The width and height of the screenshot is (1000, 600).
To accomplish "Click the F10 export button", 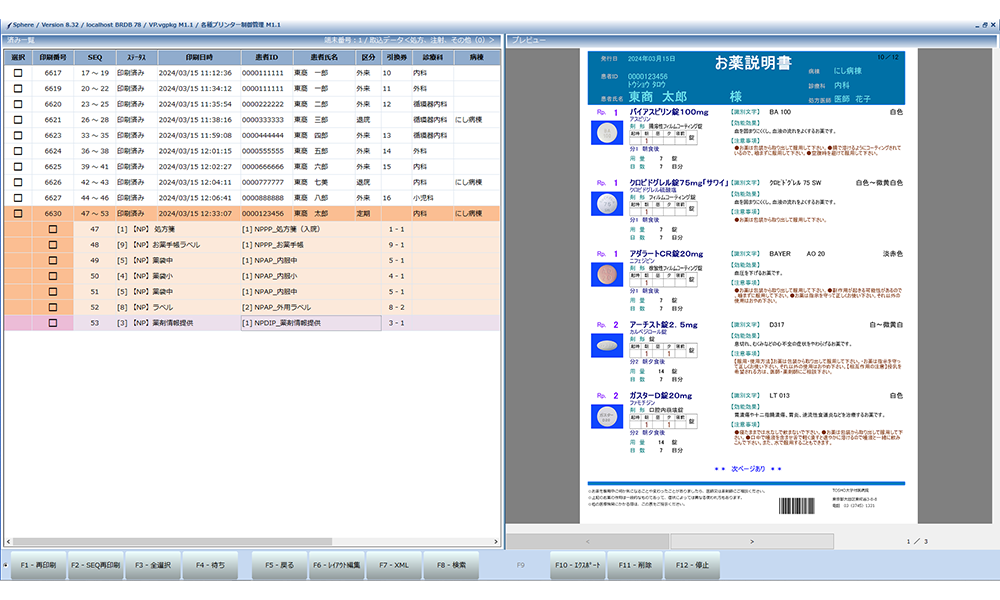I will (x=578, y=566).
